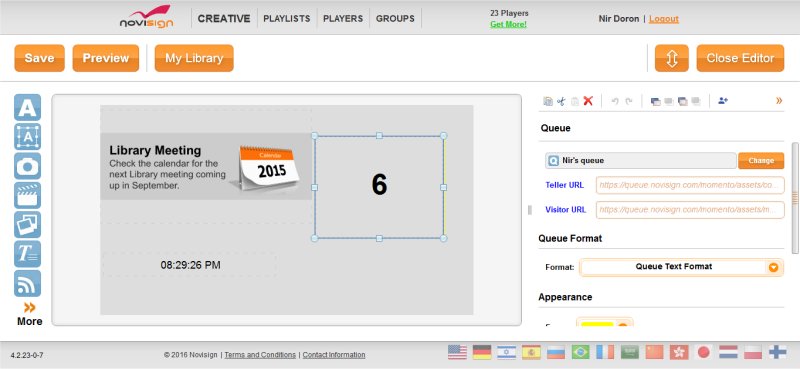Click the Teller URL input field

pos(690,185)
